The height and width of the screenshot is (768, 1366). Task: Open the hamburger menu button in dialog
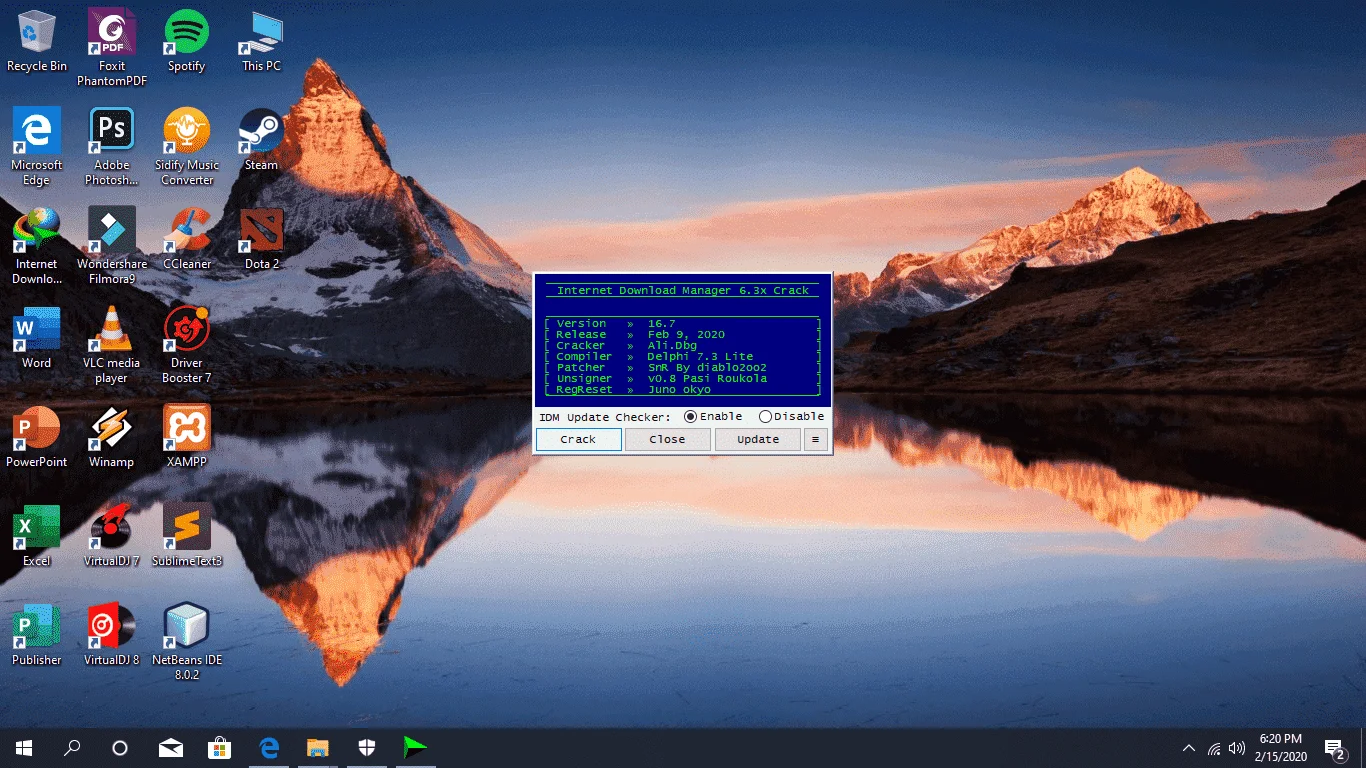816,439
